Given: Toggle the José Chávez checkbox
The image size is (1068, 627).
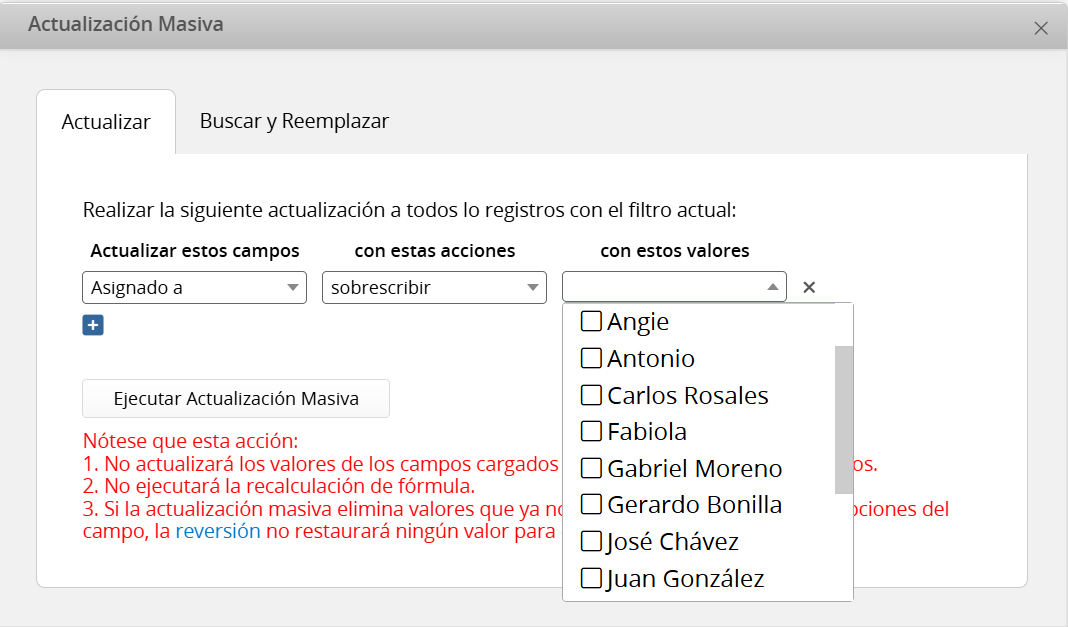Looking at the screenshot, I should 591,542.
